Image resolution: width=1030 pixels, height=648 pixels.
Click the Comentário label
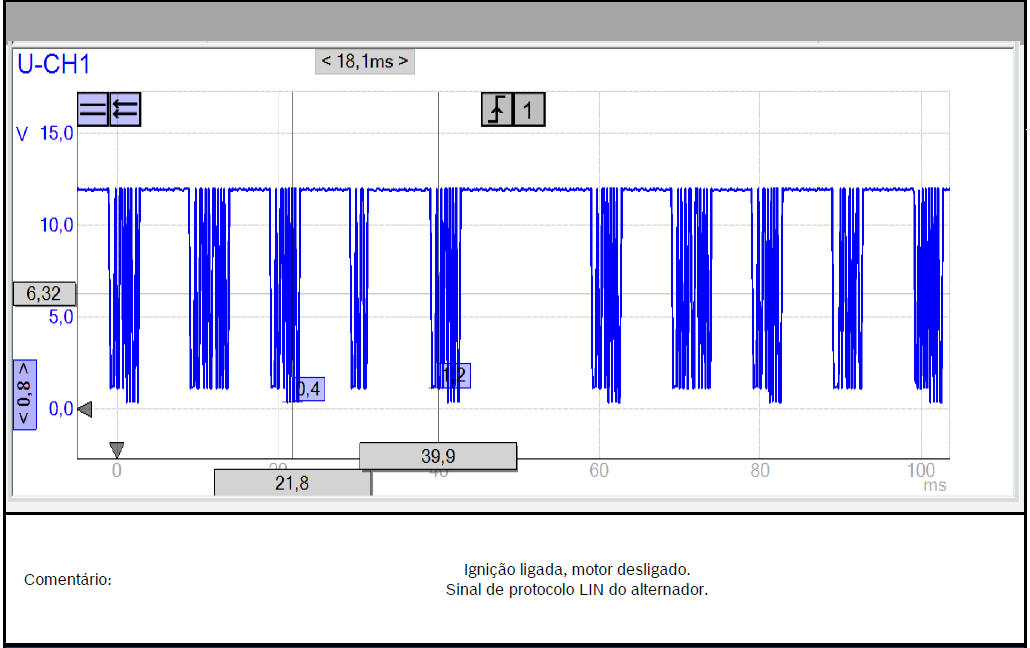68,580
